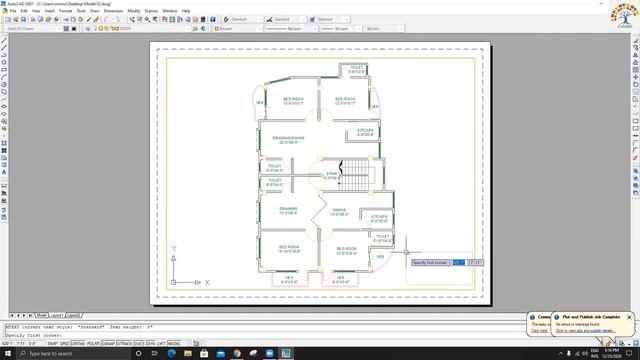640x360 pixels.
Task: Toggle LWT lineweight display in status bar
Action: click(161, 344)
